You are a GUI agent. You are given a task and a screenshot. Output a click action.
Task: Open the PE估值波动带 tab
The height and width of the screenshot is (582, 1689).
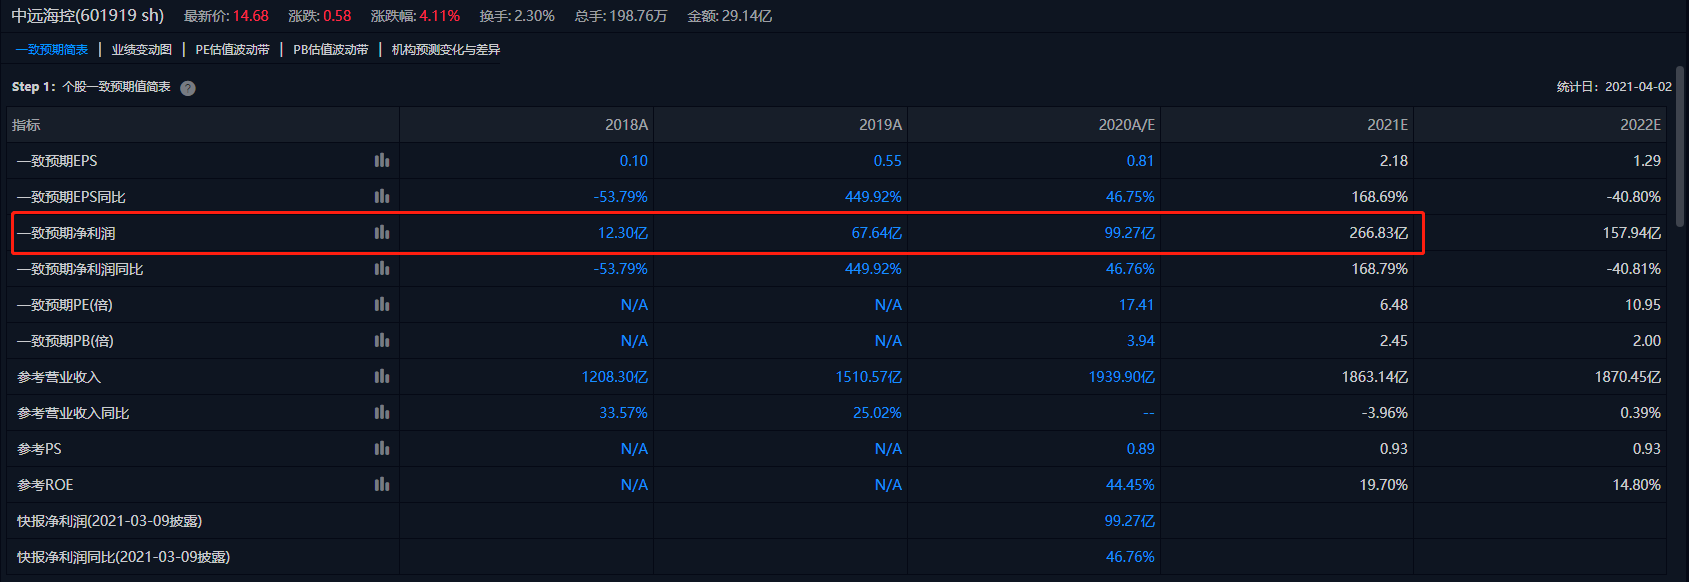(232, 50)
